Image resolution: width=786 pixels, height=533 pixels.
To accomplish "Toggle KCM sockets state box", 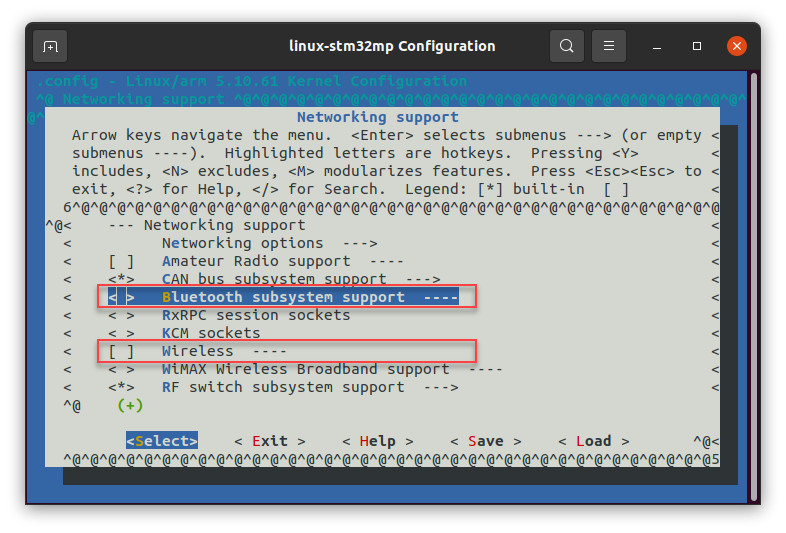I will [121, 333].
